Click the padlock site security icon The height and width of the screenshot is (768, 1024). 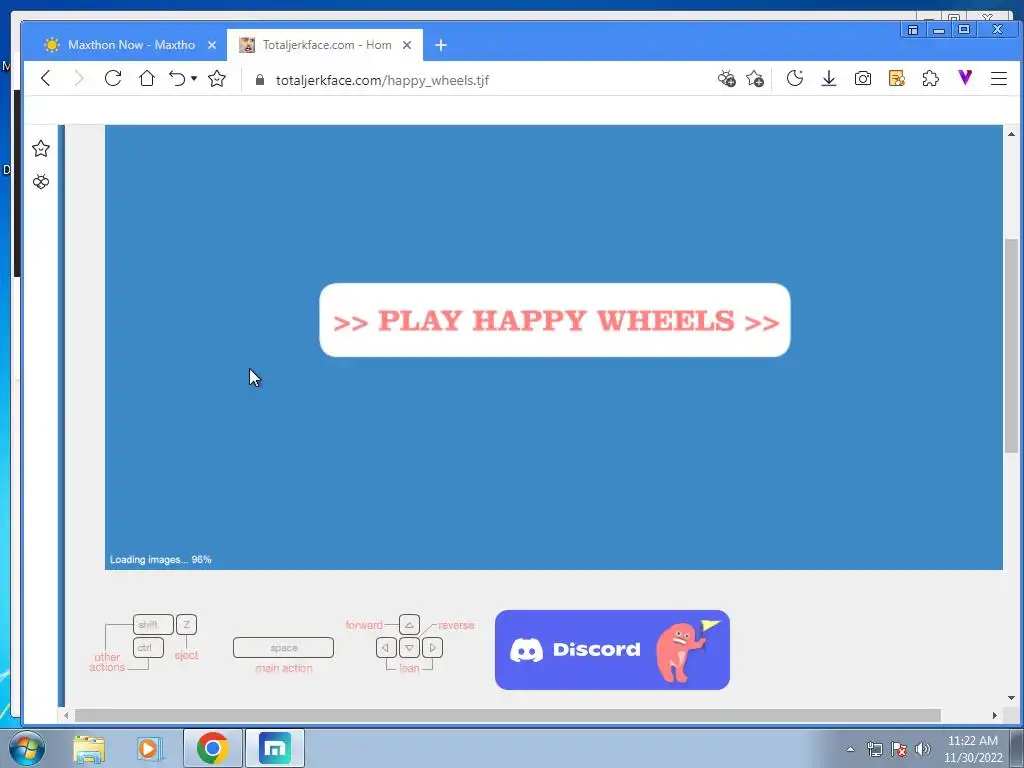[260, 80]
